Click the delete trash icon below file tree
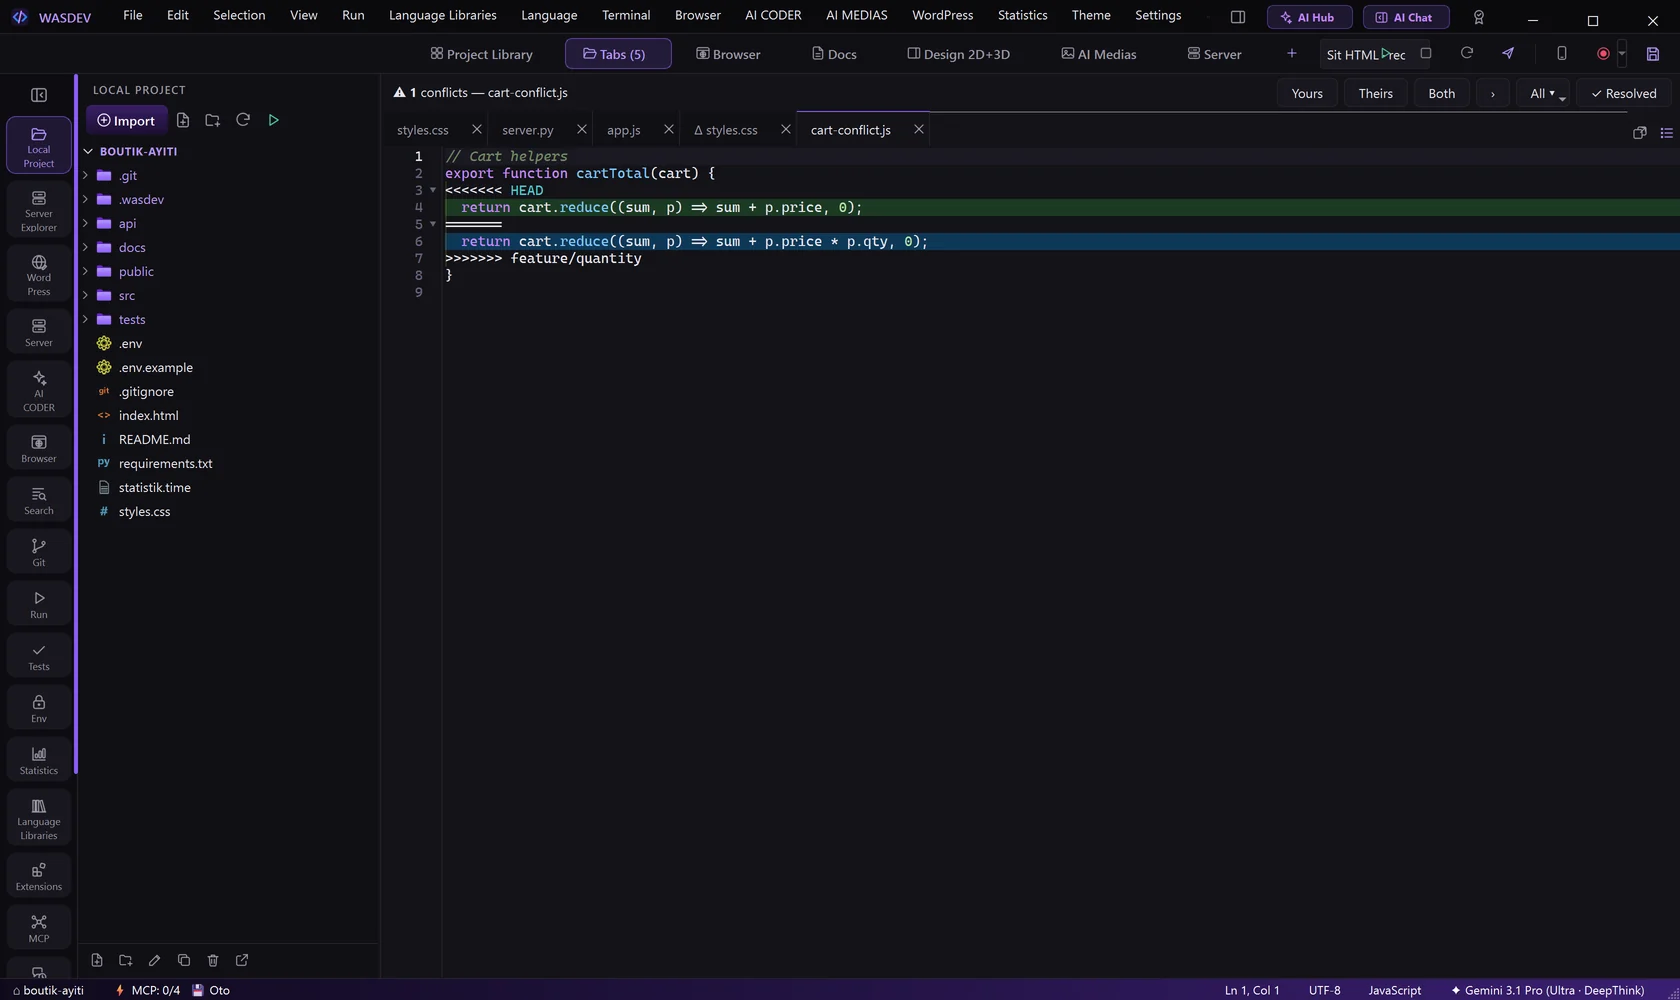Viewport: 1680px width, 1000px height. [x=213, y=960]
